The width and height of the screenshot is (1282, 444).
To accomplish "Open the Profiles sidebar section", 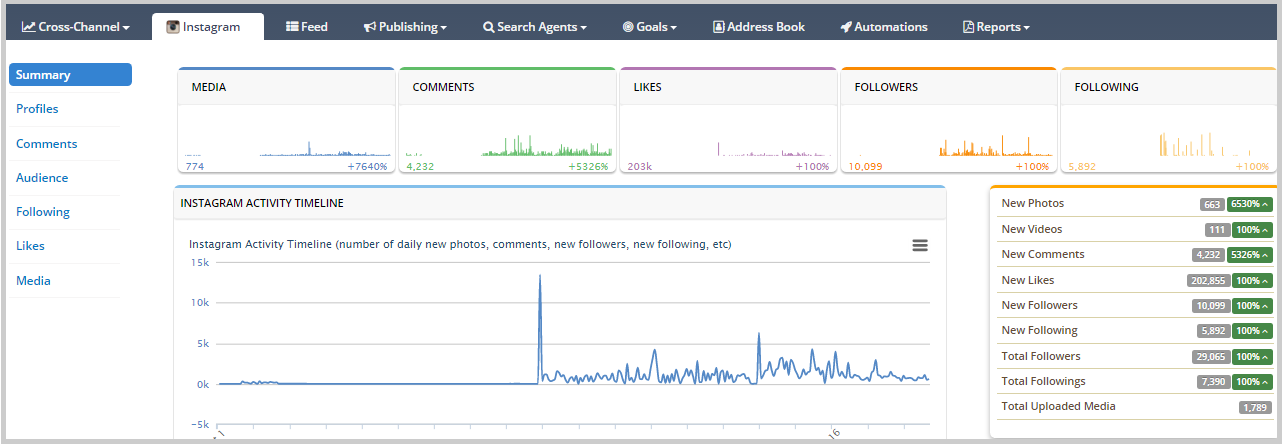I will coord(37,109).
